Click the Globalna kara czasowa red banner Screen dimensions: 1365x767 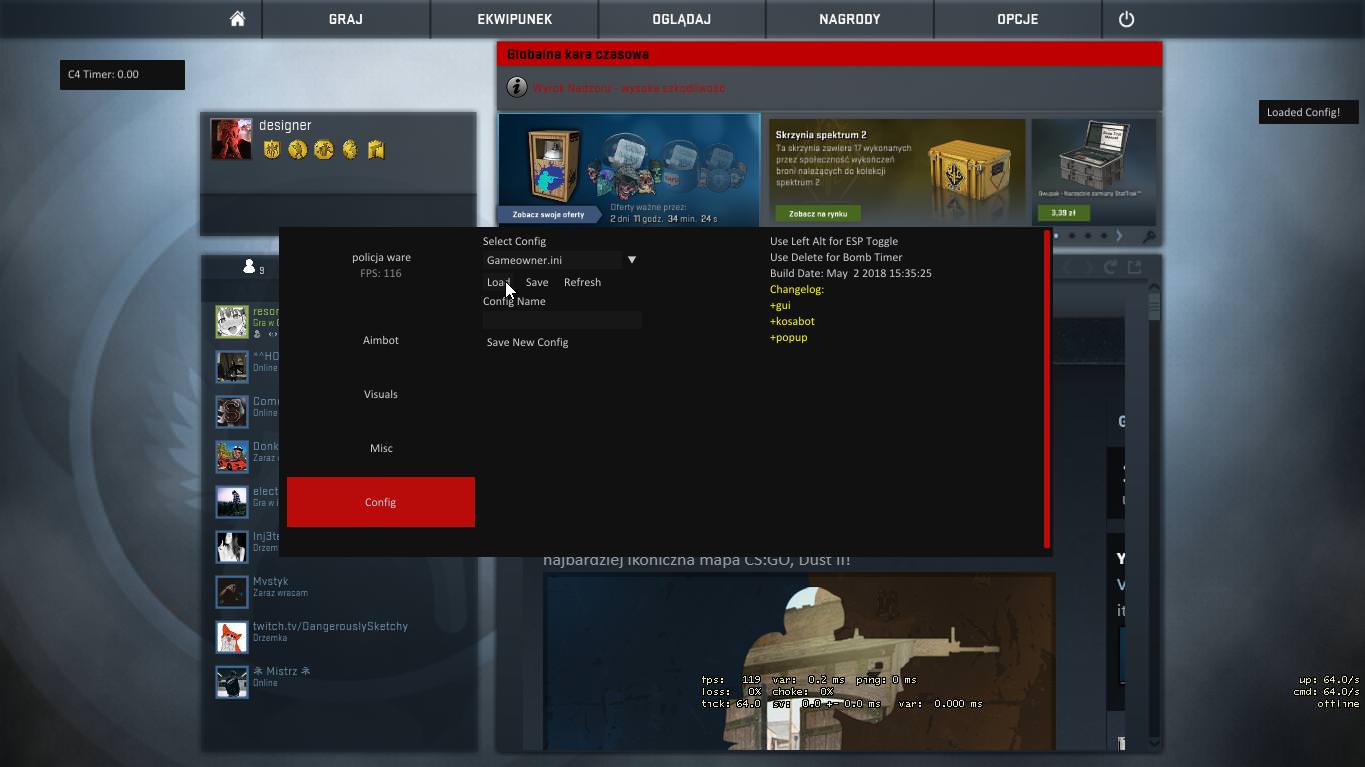(829, 54)
